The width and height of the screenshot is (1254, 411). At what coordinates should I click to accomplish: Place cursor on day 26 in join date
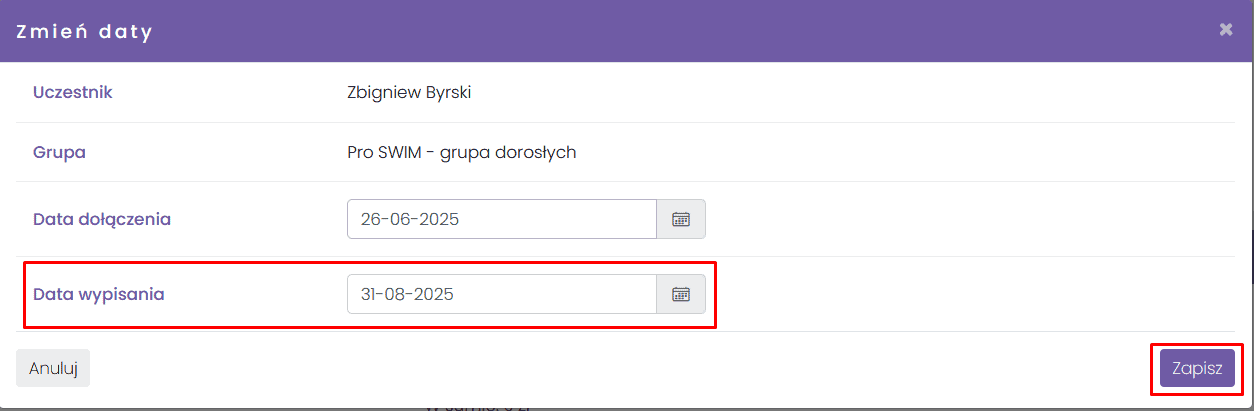tap(370, 219)
